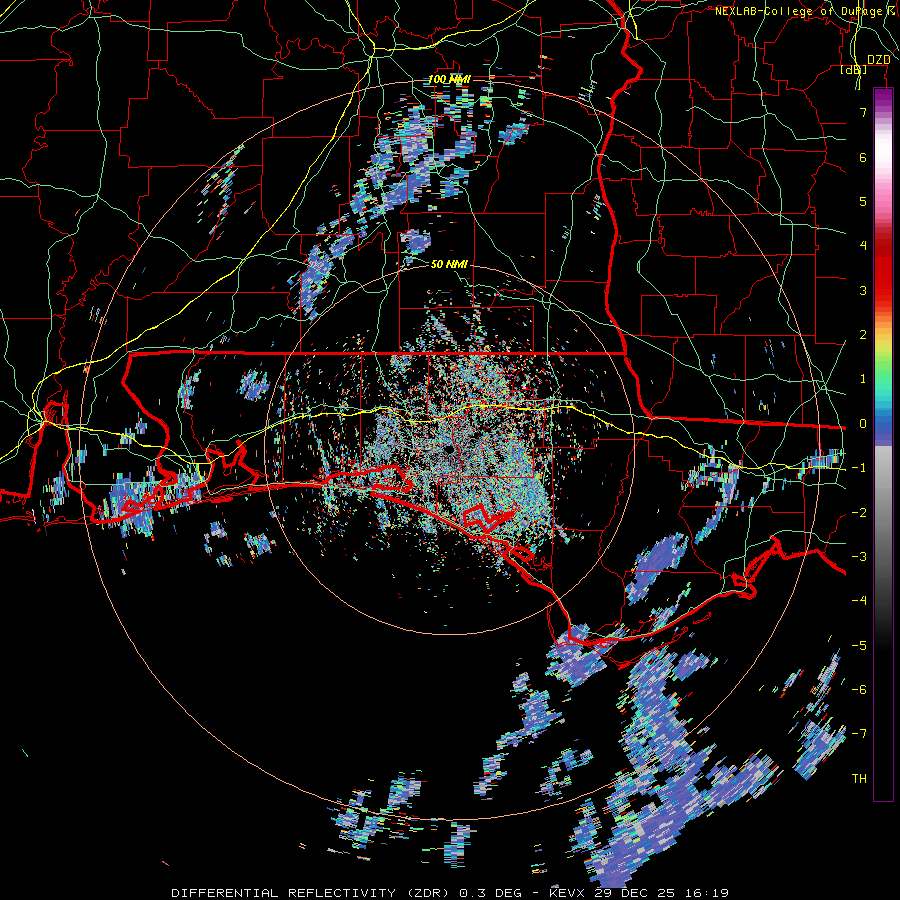This screenshot has height=900, width=900.
Task: Select the positive 1 value on color scale
Action: 863,379
